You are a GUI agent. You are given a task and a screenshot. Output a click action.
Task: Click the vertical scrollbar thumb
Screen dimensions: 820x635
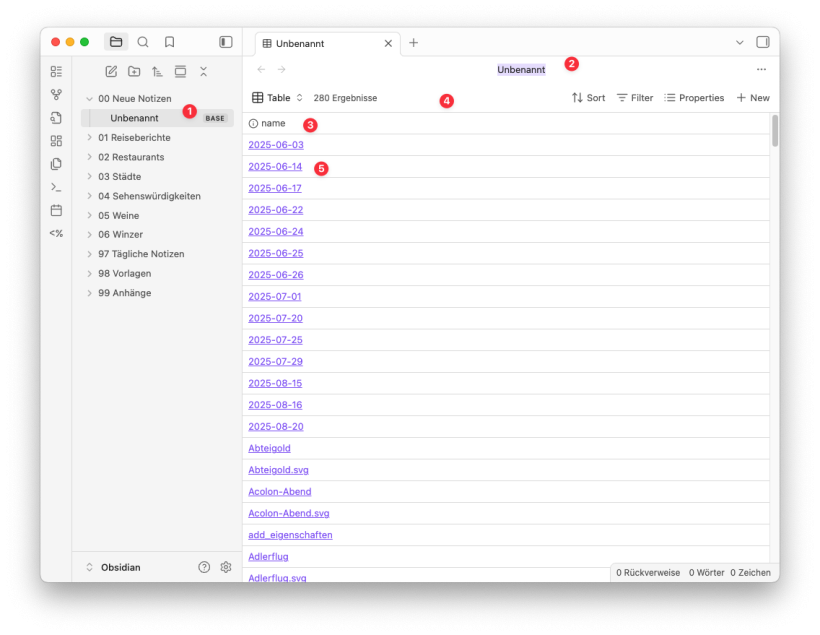pos(775,130)
